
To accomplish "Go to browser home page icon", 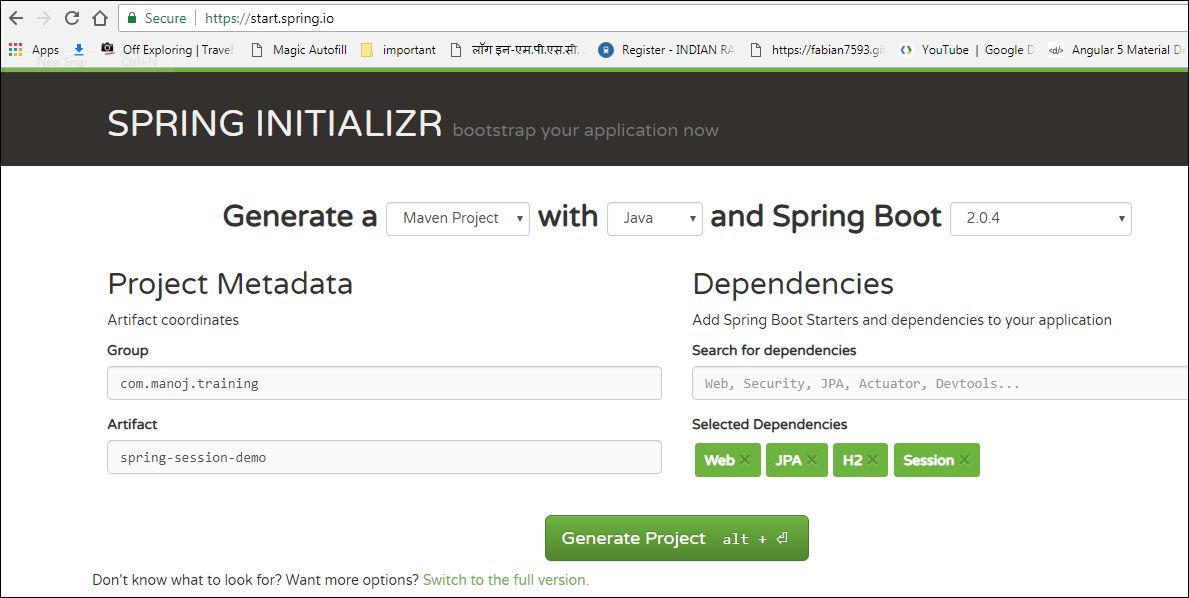I will click(99, 18).
